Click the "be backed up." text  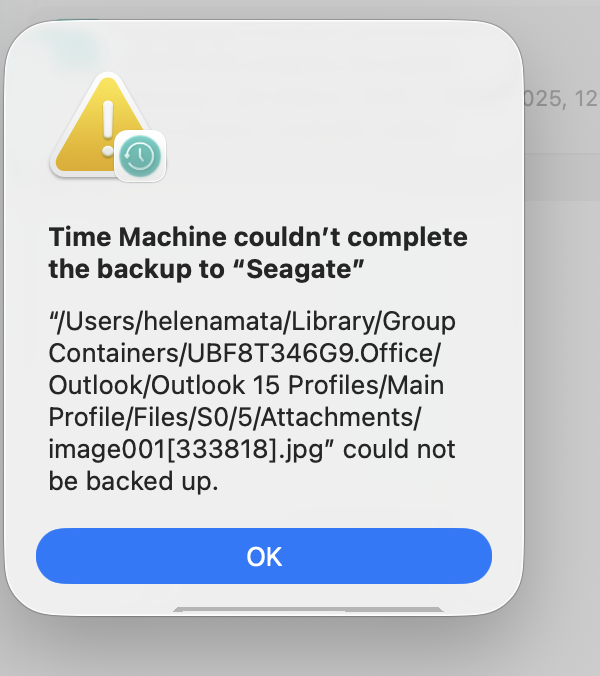(133, 481)
